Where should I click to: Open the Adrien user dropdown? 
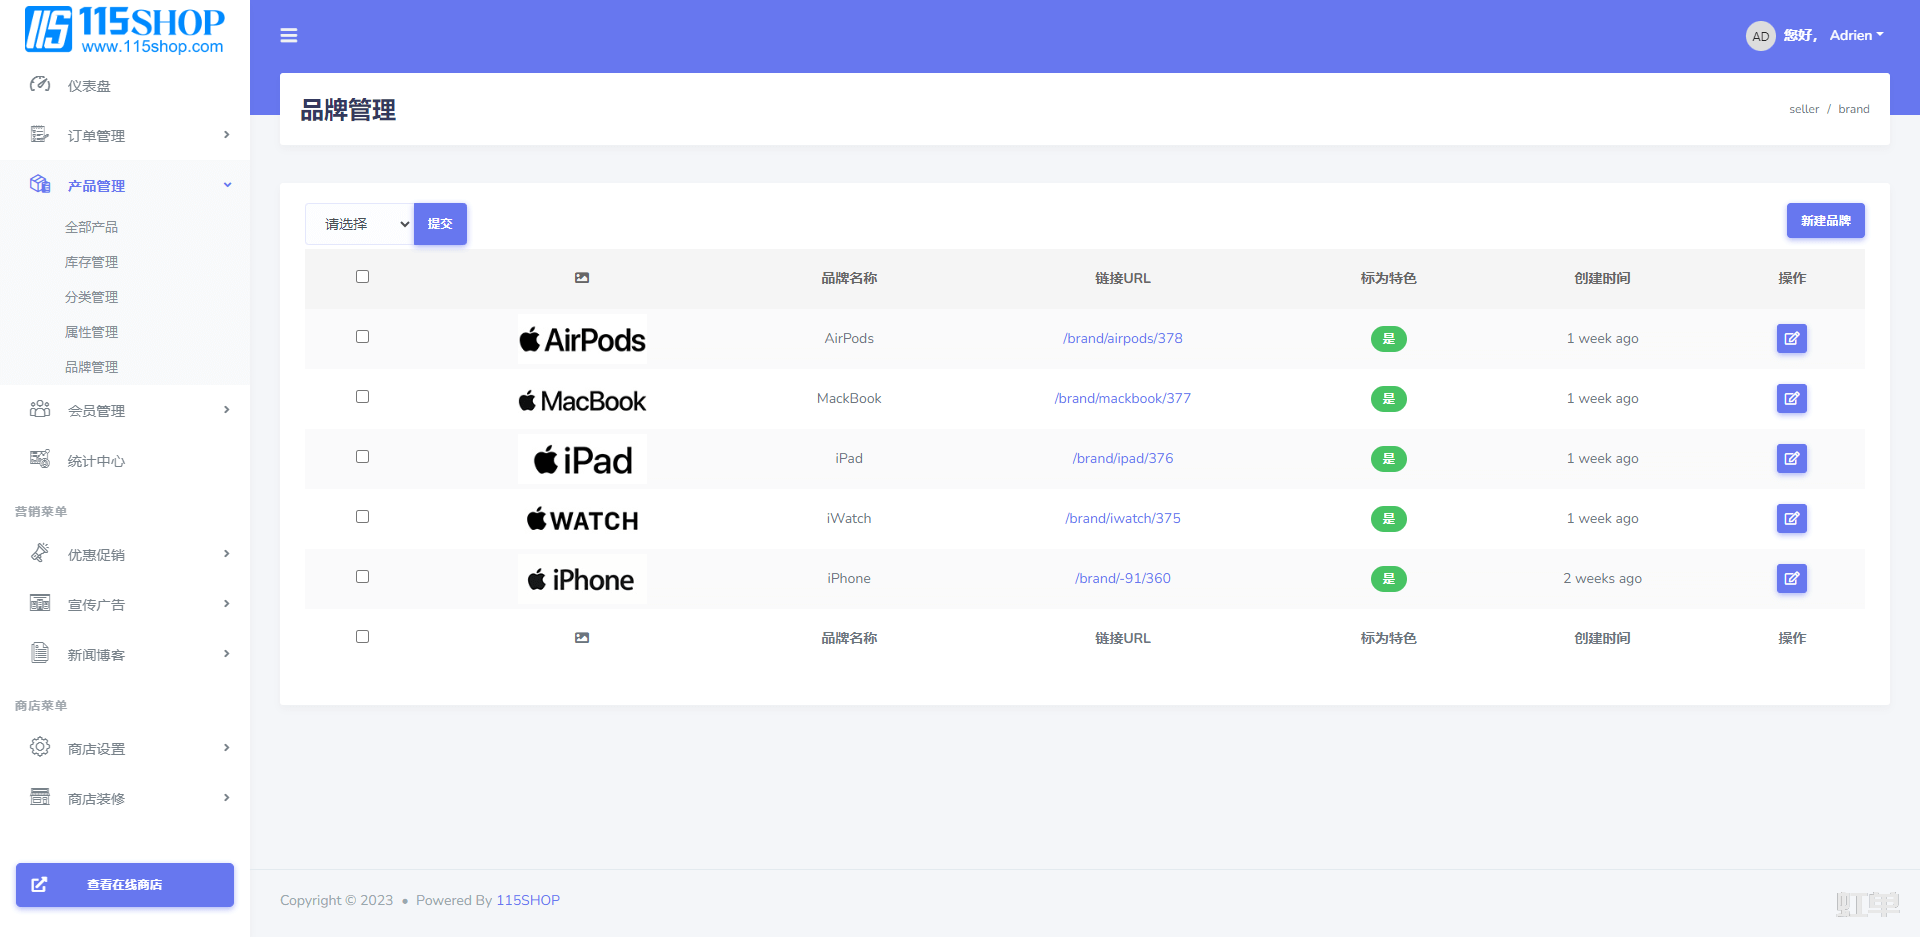(x=1856, y=35)
